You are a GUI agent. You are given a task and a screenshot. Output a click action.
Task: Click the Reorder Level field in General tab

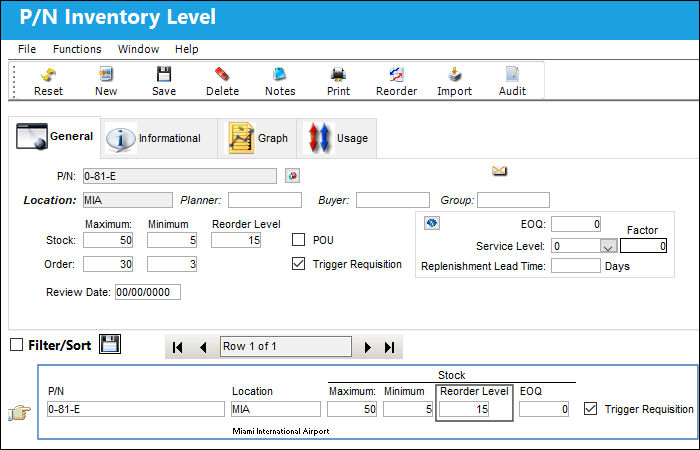236,240
